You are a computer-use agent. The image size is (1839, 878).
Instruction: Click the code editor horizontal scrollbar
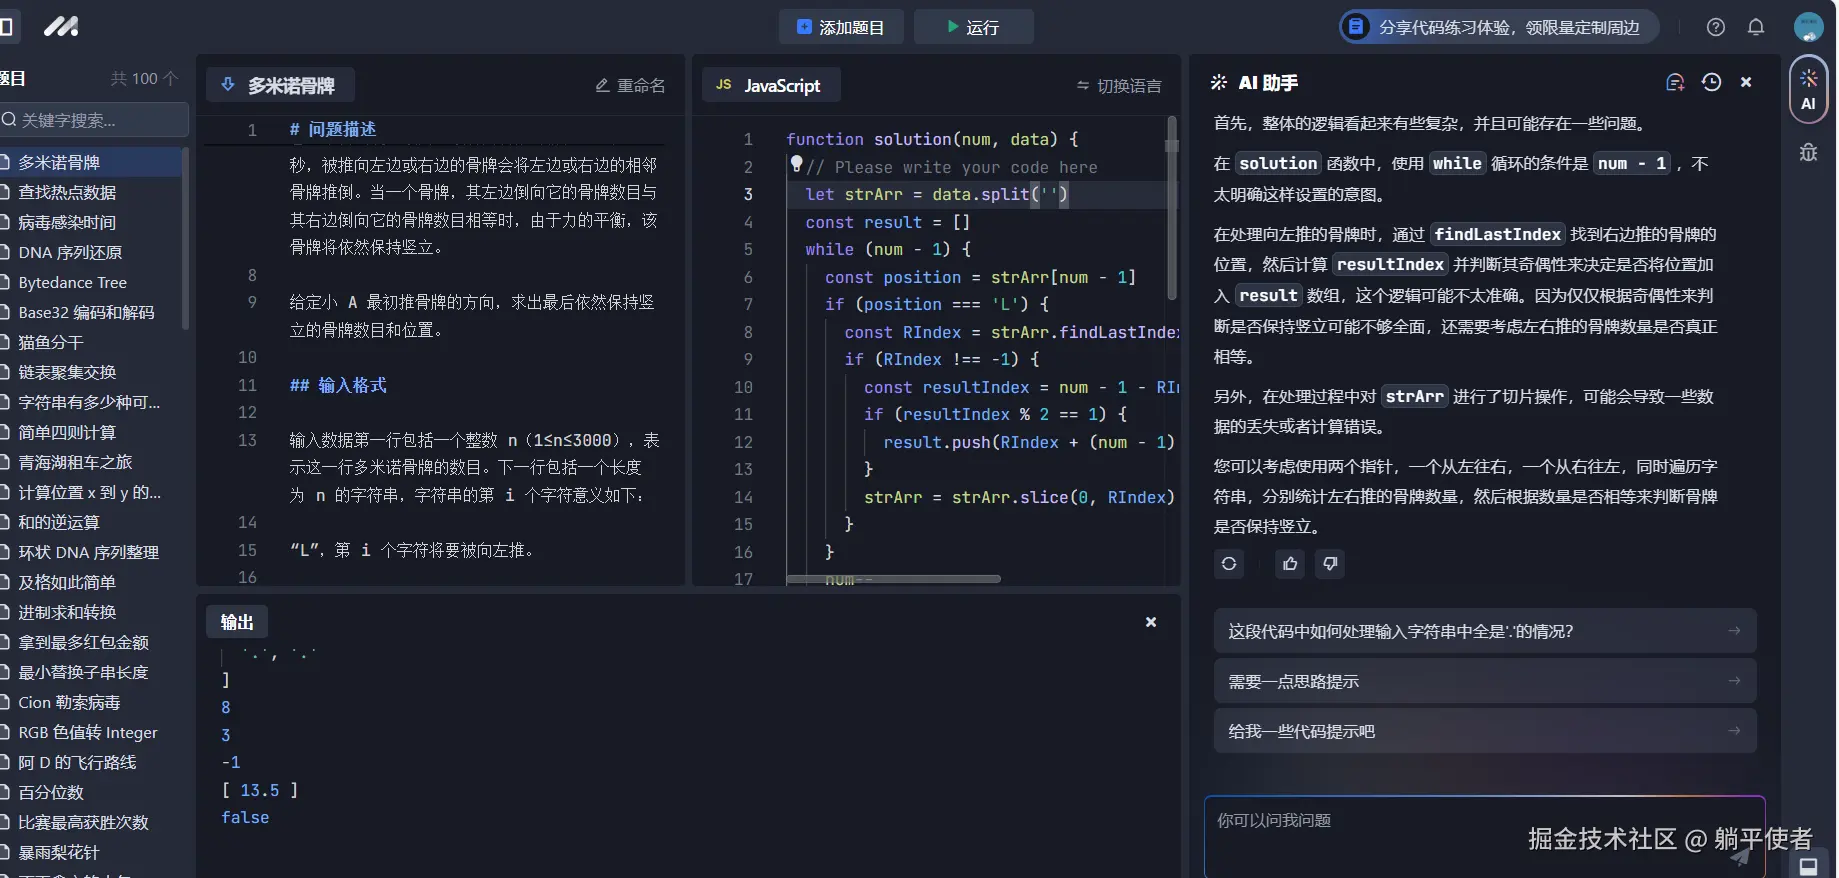[893, 578]
